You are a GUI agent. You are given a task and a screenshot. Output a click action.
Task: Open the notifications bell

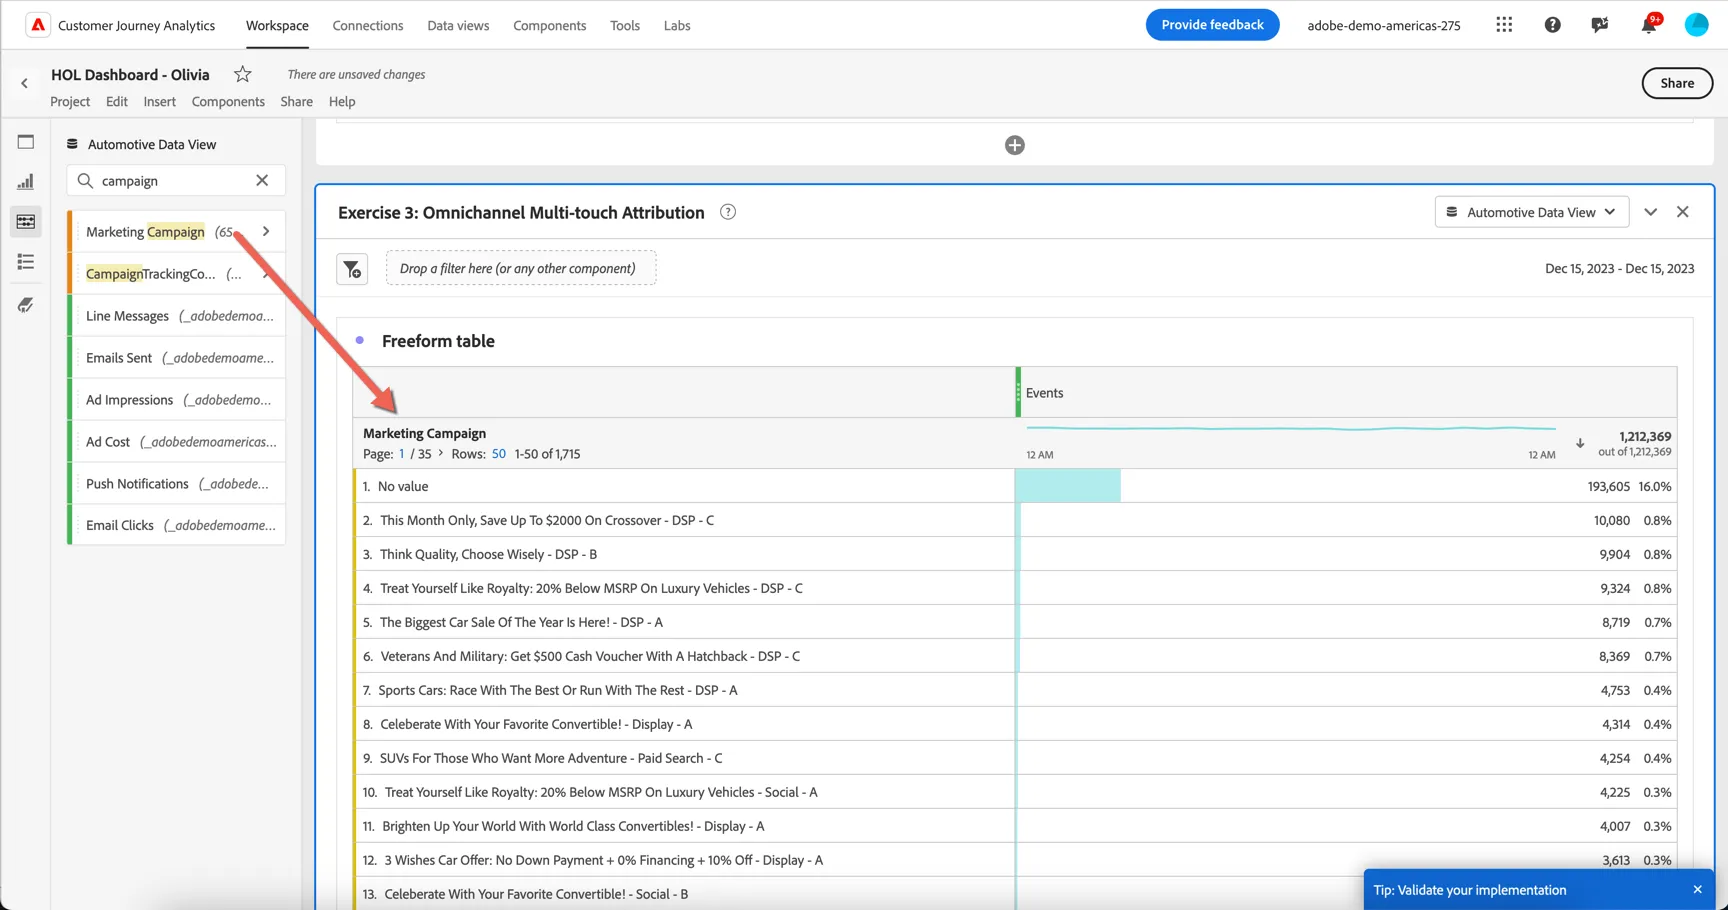pos(1649,24)
